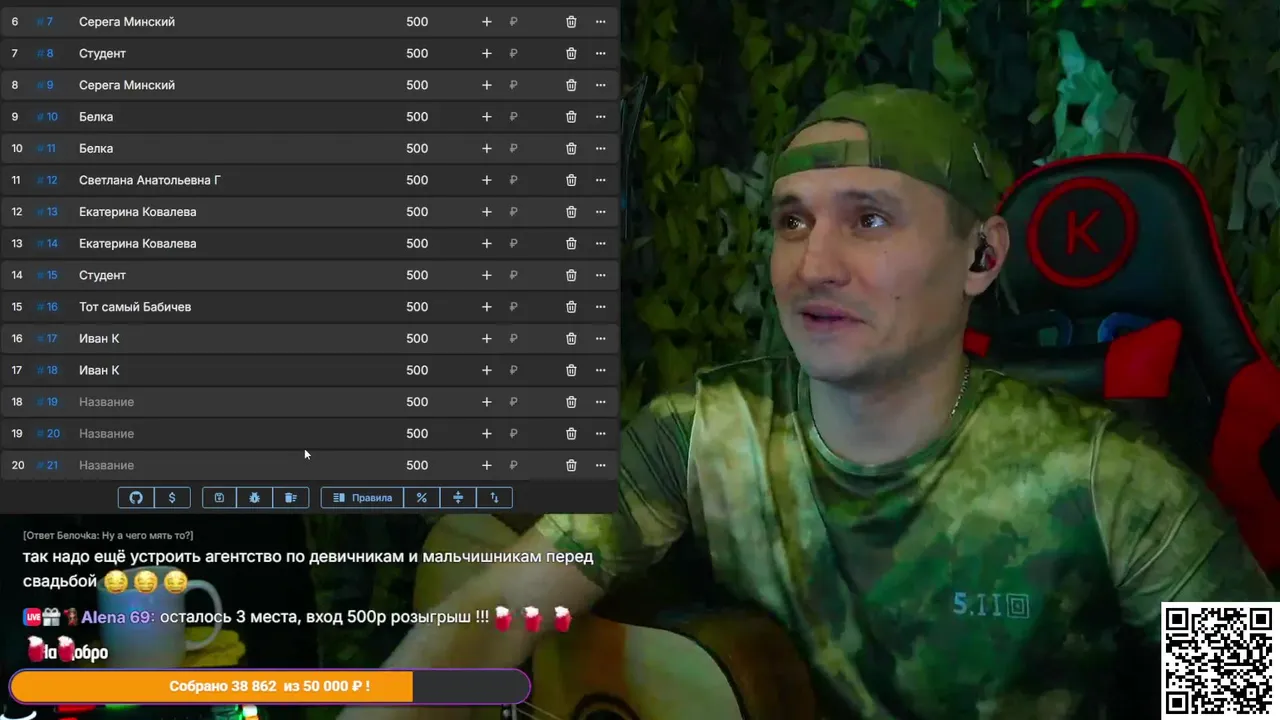This screenshot has height=720, width=1280.
Task: Open the more options menu for row 9 Белка
Action: 601,117
